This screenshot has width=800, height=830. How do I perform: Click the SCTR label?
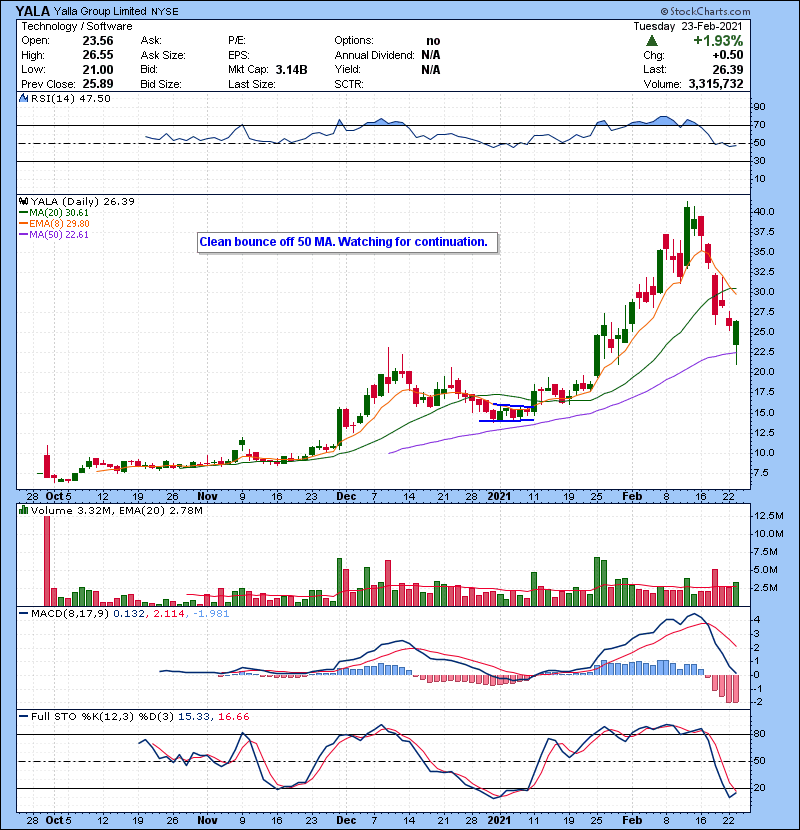tap(348, 84)
